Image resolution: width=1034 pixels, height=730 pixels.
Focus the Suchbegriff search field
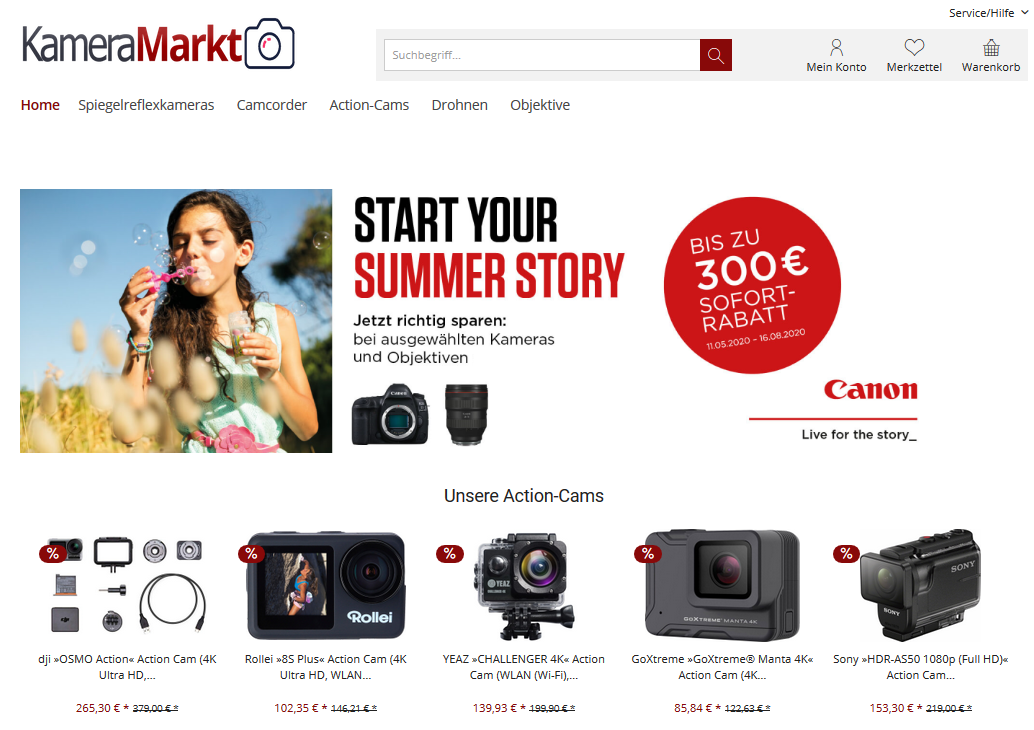(x=542, y=55)
